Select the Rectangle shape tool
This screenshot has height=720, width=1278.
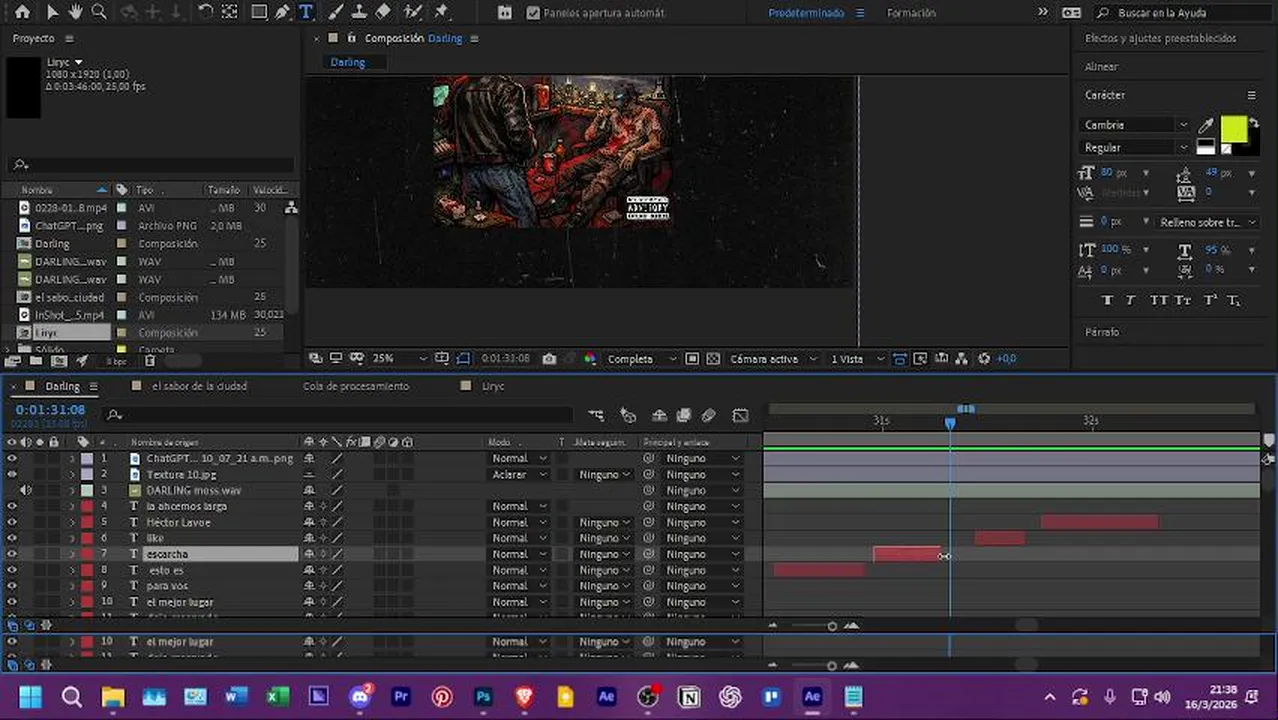coord(259,12)
